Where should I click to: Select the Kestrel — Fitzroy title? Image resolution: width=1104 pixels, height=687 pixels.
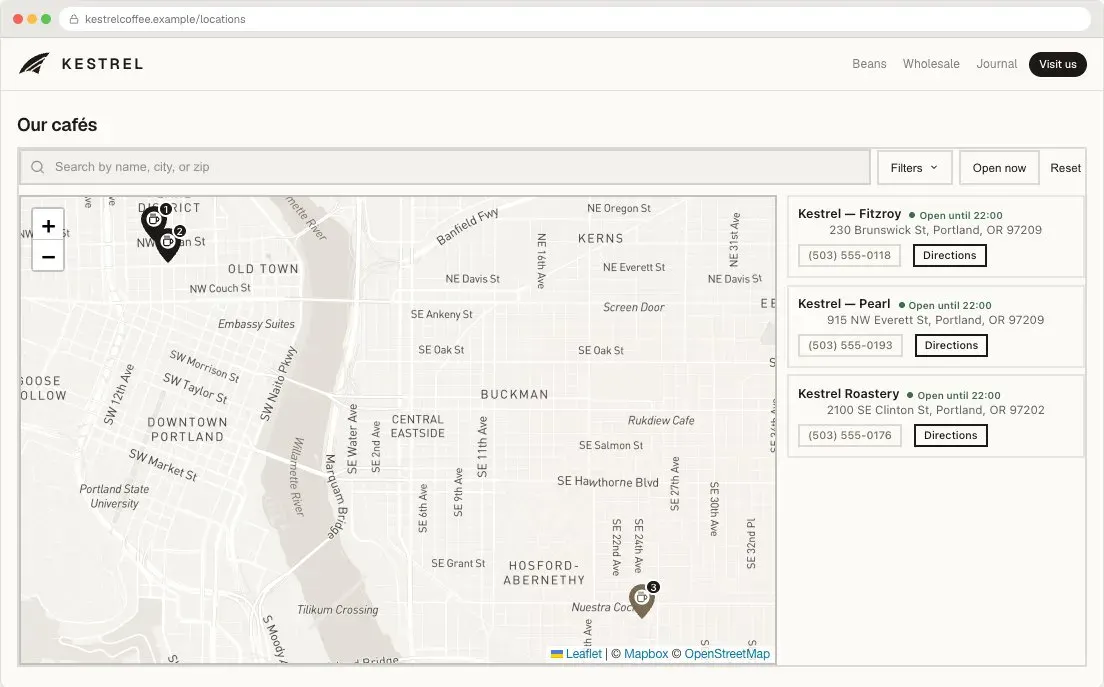point(849,214)
